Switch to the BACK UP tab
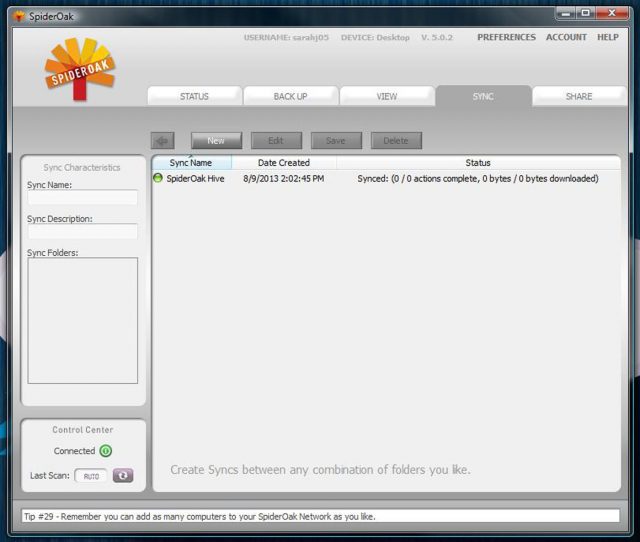640x542 pixels. pos(290,97)
